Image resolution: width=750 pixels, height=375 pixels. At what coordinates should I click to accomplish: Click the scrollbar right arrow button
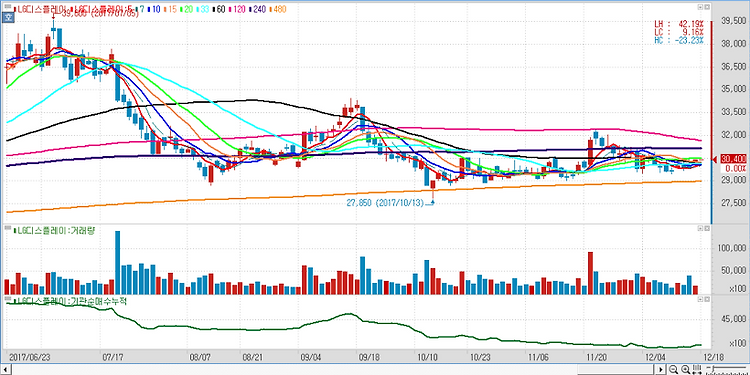661,369
